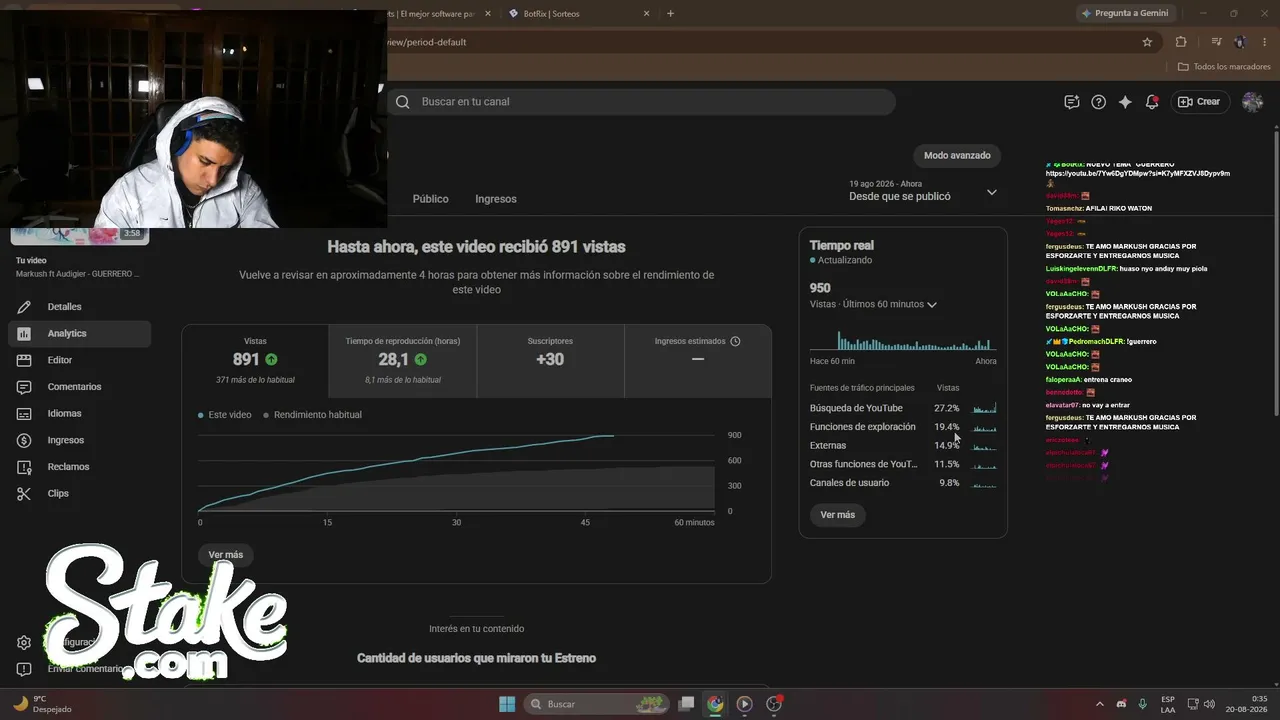Open the YouTube link in chat message

pyautogui.click(x=1138, y=173)
